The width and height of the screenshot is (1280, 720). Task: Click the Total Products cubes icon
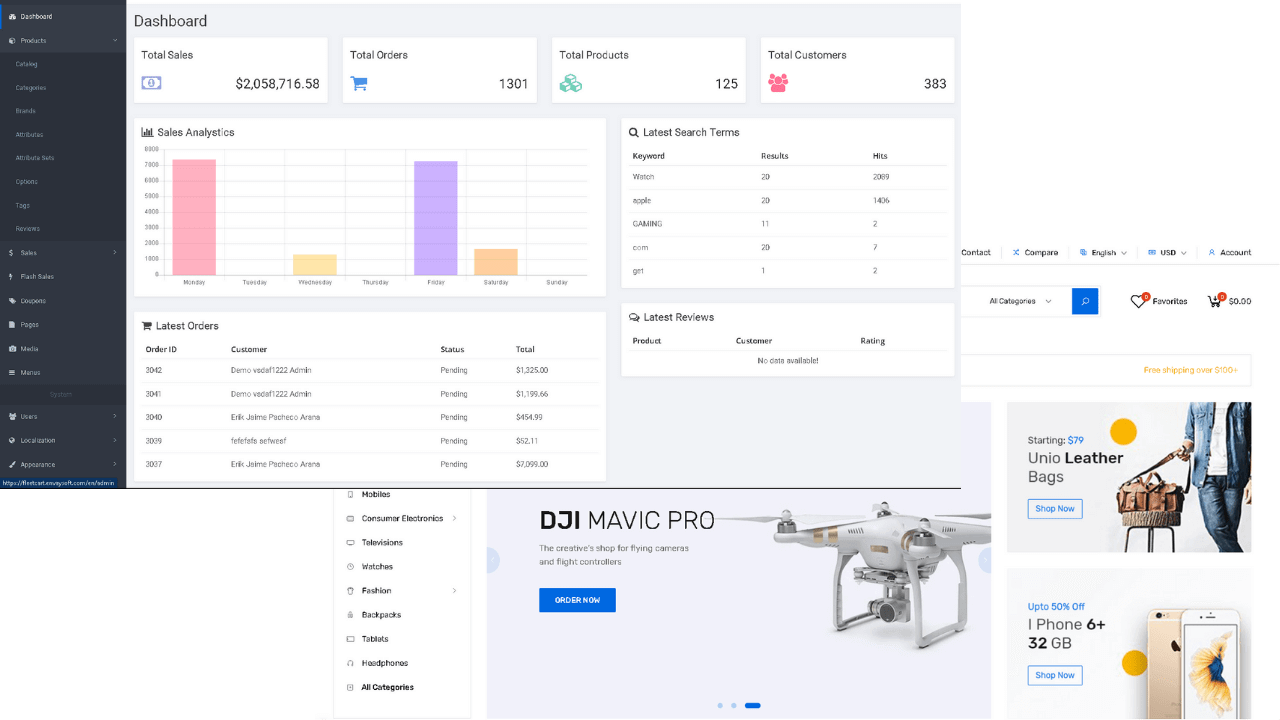(x=570, y=84)
